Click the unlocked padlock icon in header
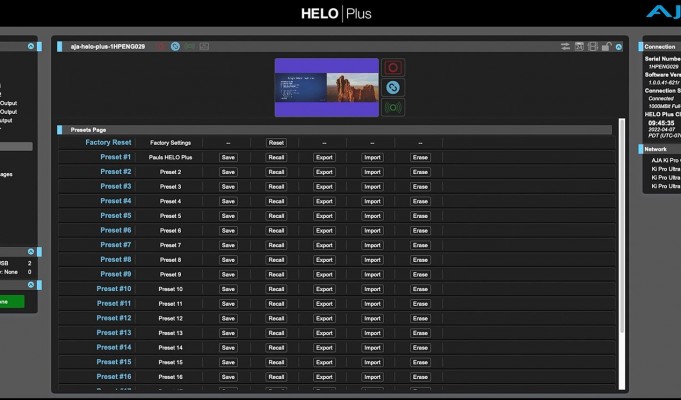Screen dimensions: 681x400 606,46
